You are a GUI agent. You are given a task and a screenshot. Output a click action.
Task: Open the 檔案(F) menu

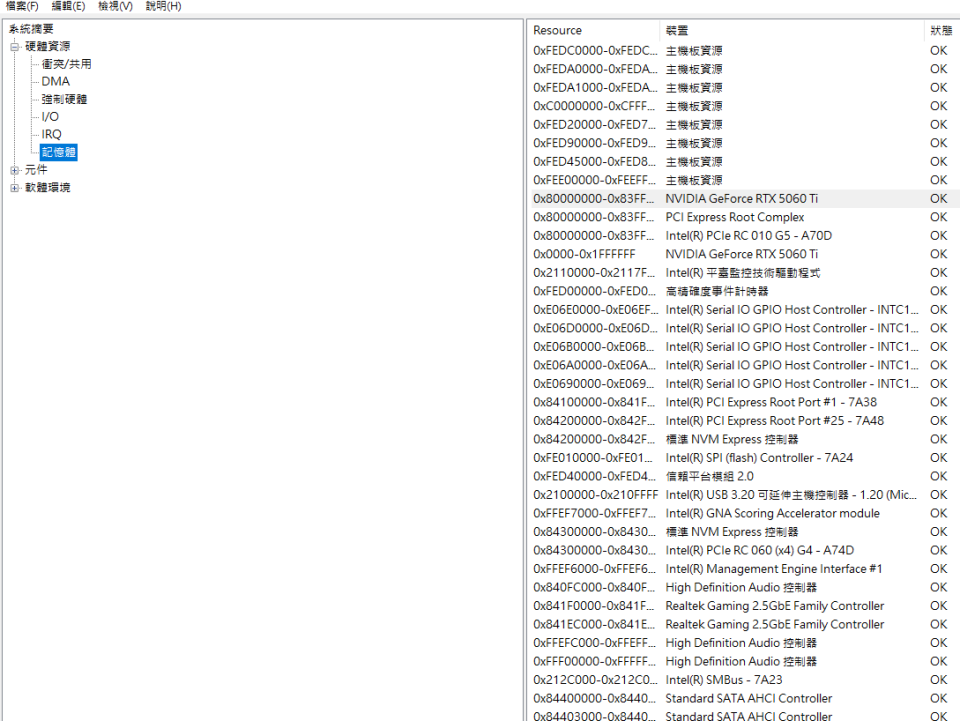point(22,6)
